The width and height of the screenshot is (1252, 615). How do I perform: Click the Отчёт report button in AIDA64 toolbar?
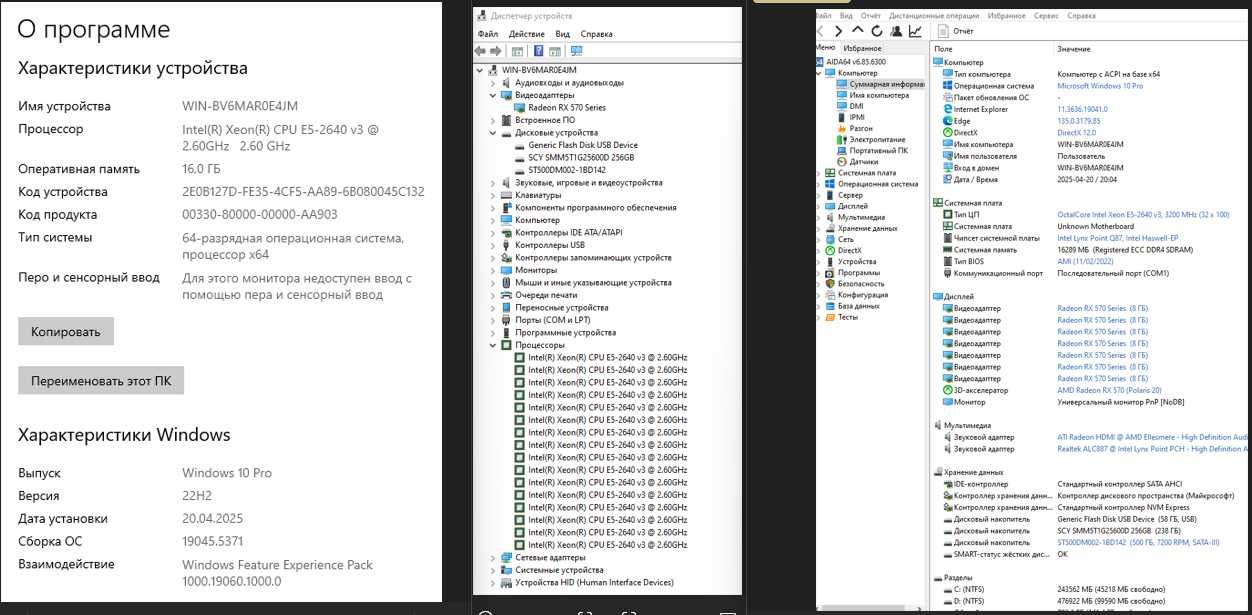[x=955, y=32]
